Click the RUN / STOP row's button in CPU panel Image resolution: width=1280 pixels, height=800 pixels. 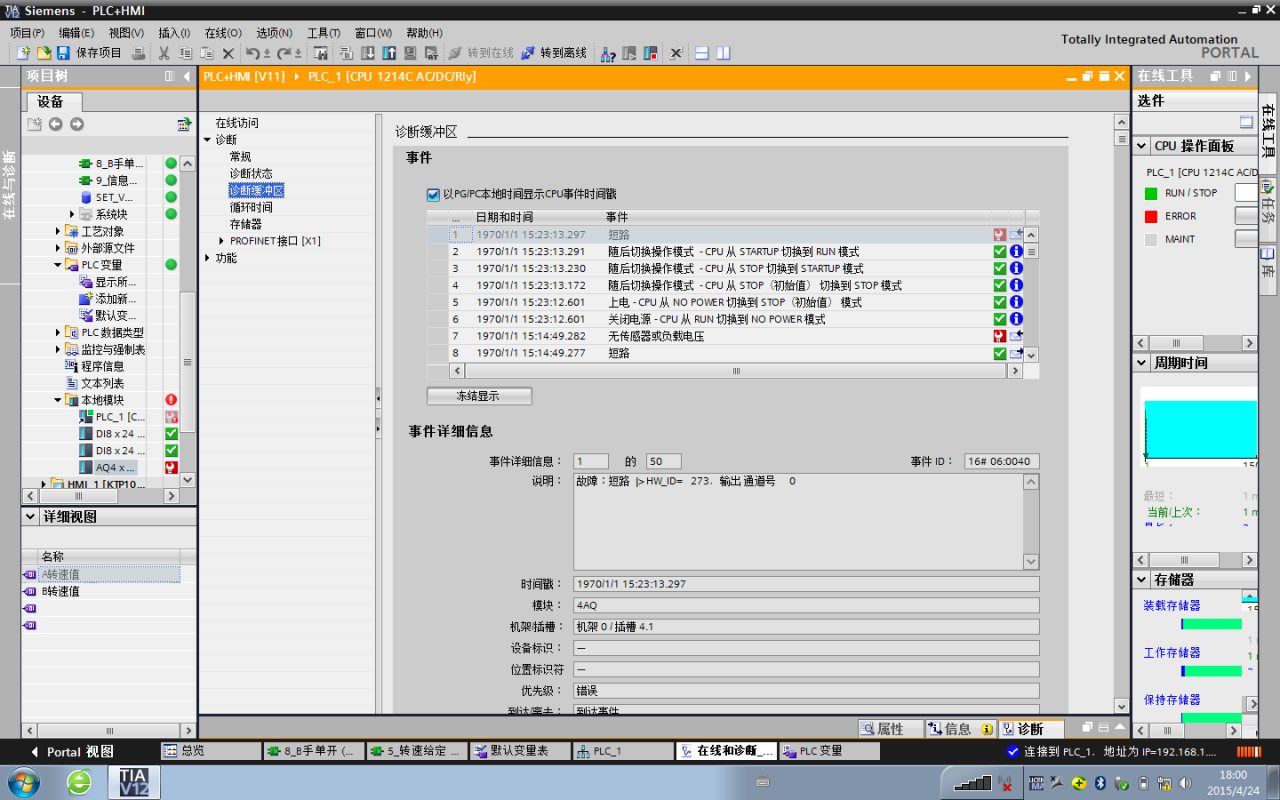click(x=1246, y=193)
